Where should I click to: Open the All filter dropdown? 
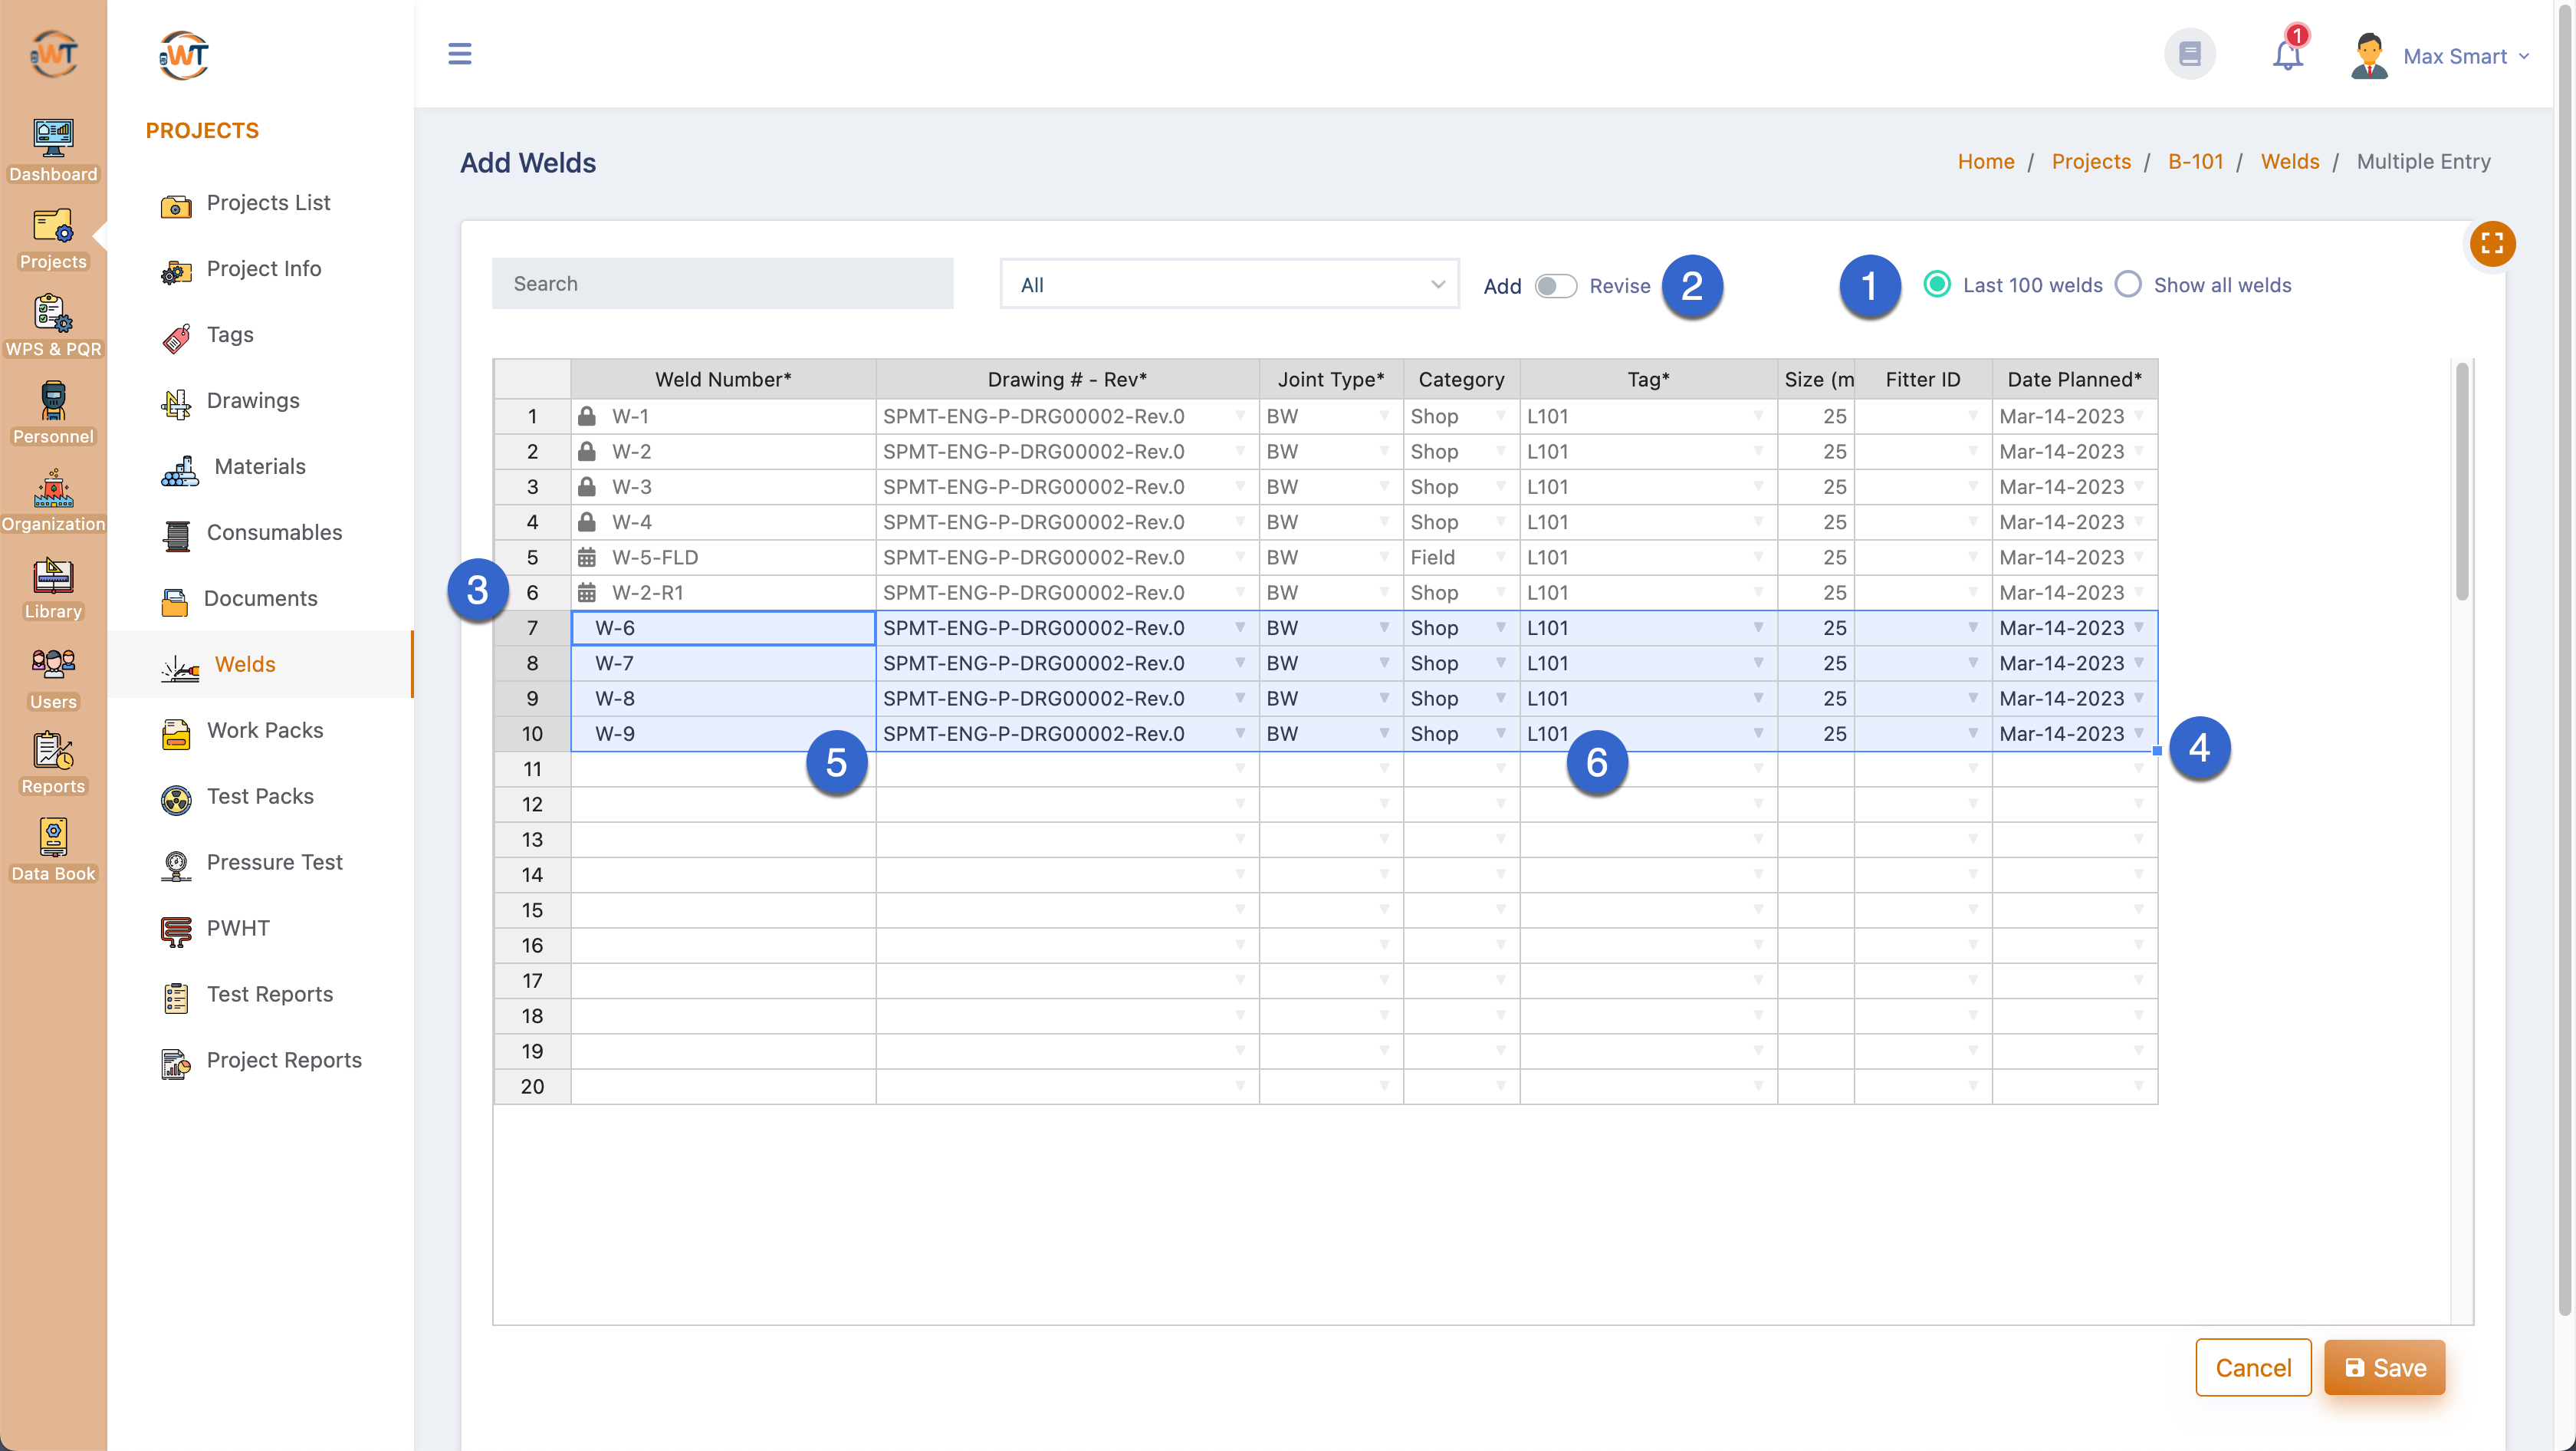pos(1229,285)
